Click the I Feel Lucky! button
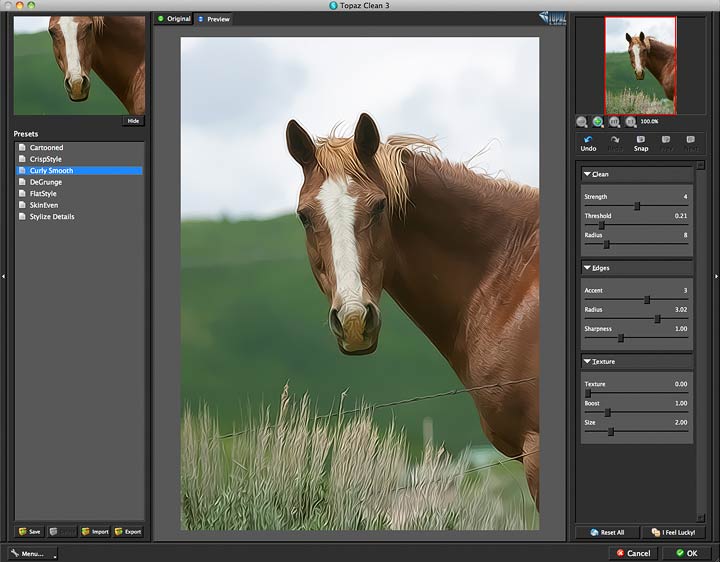This screenshot has height=562, width=720. [x=673, y=532]
